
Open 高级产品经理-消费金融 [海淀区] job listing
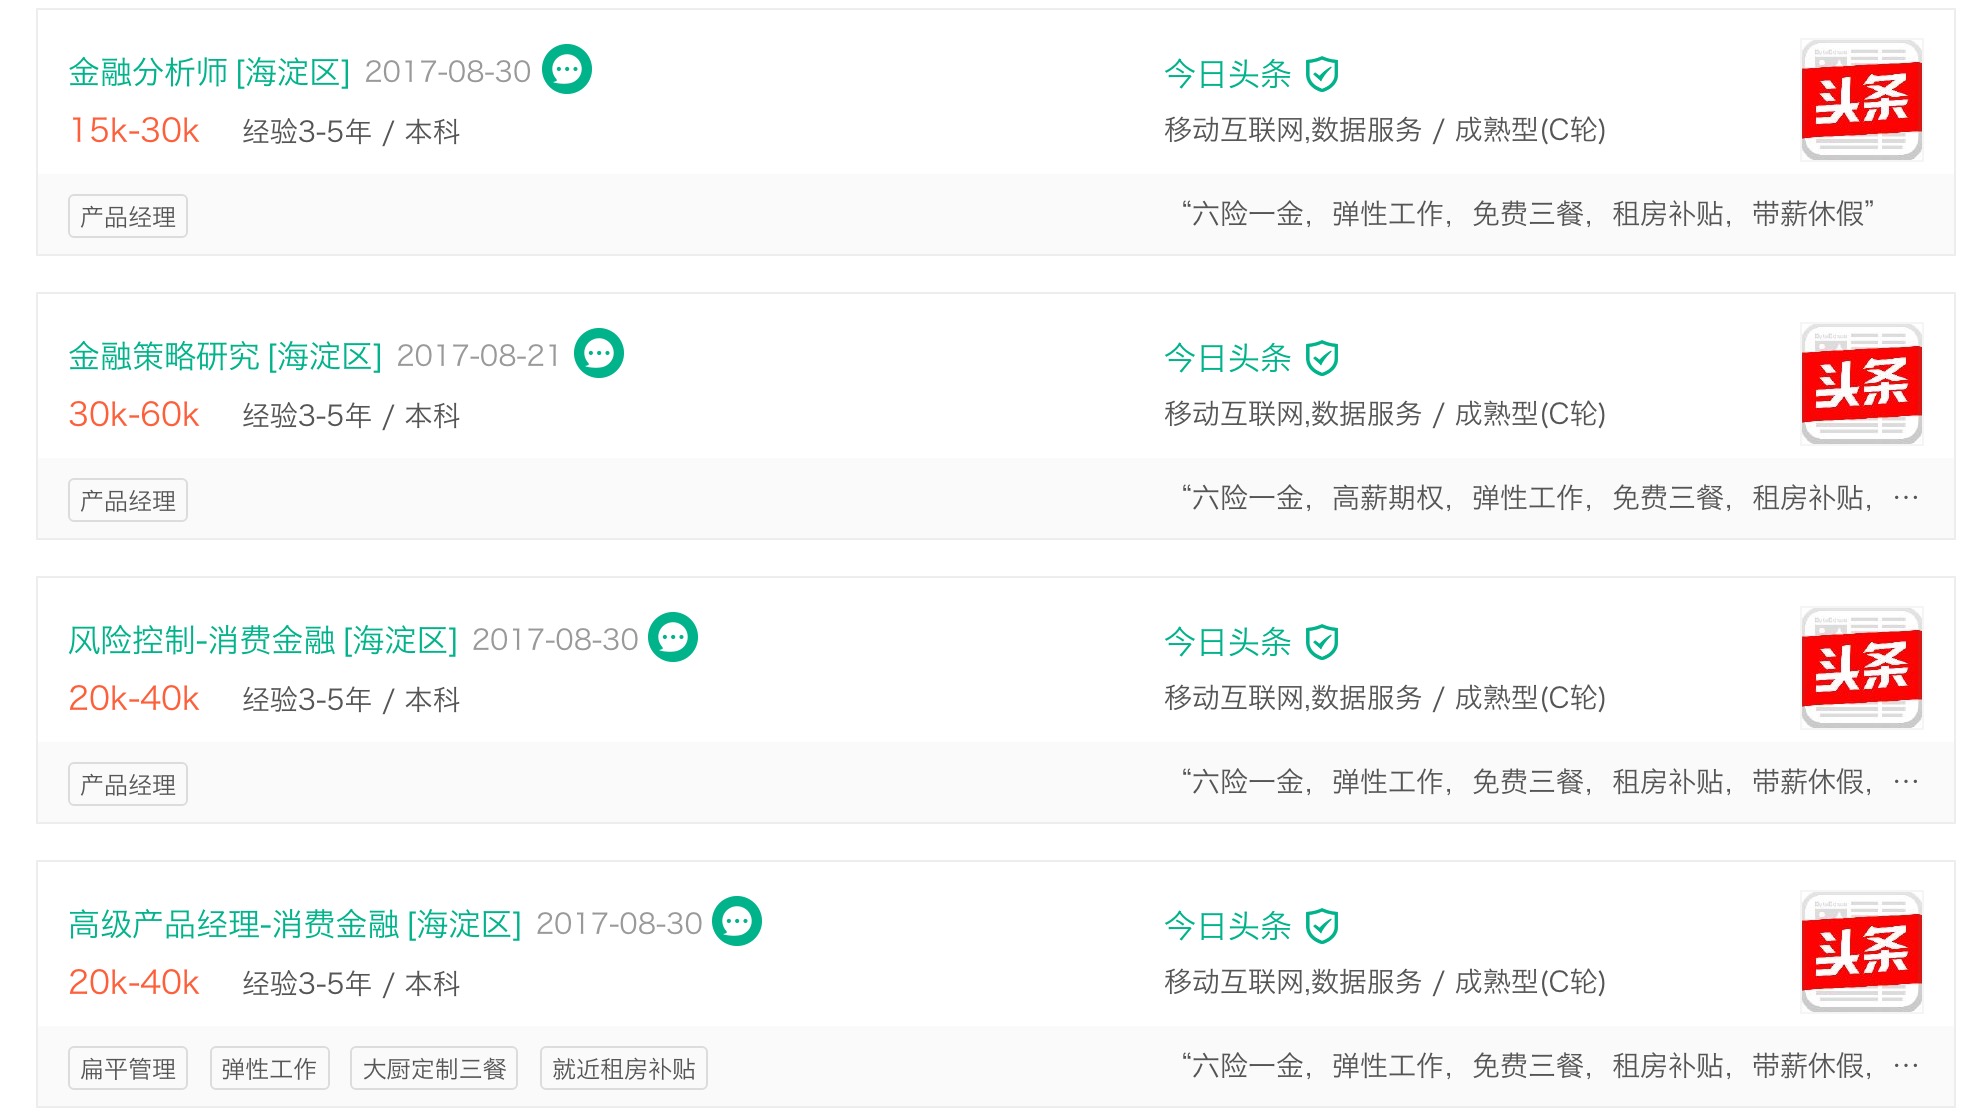pyautogui.click(x=295, y=924)
